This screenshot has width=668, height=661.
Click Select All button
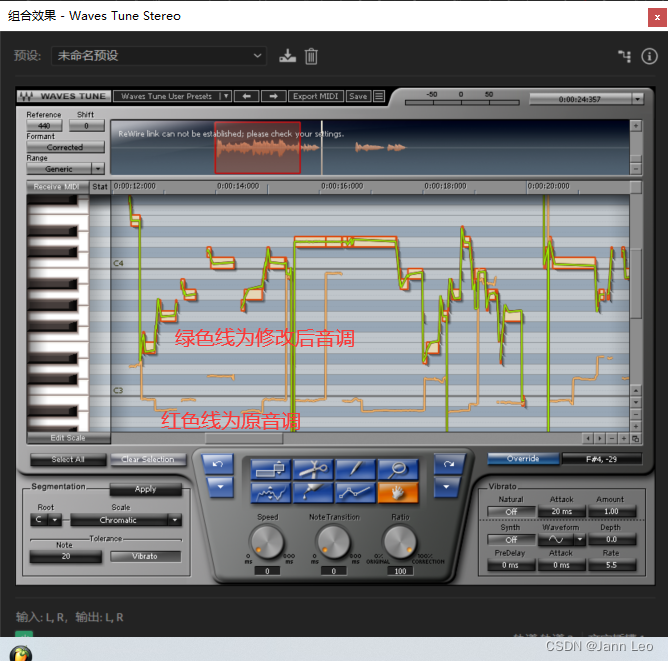click(x=68, y=459)
